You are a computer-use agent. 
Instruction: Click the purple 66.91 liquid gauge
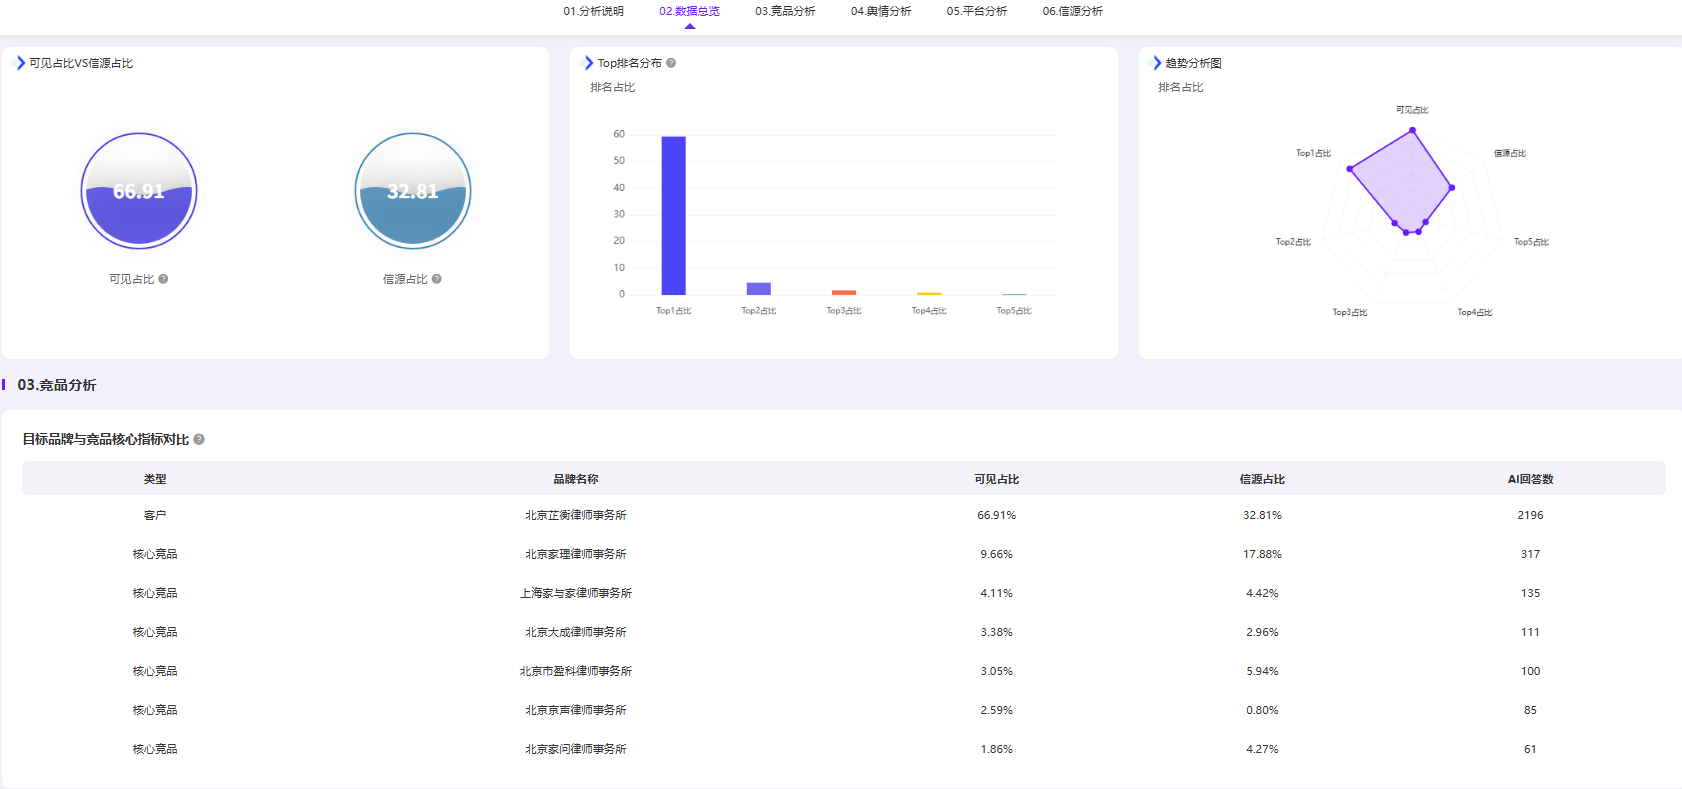[x=139, y=191]
